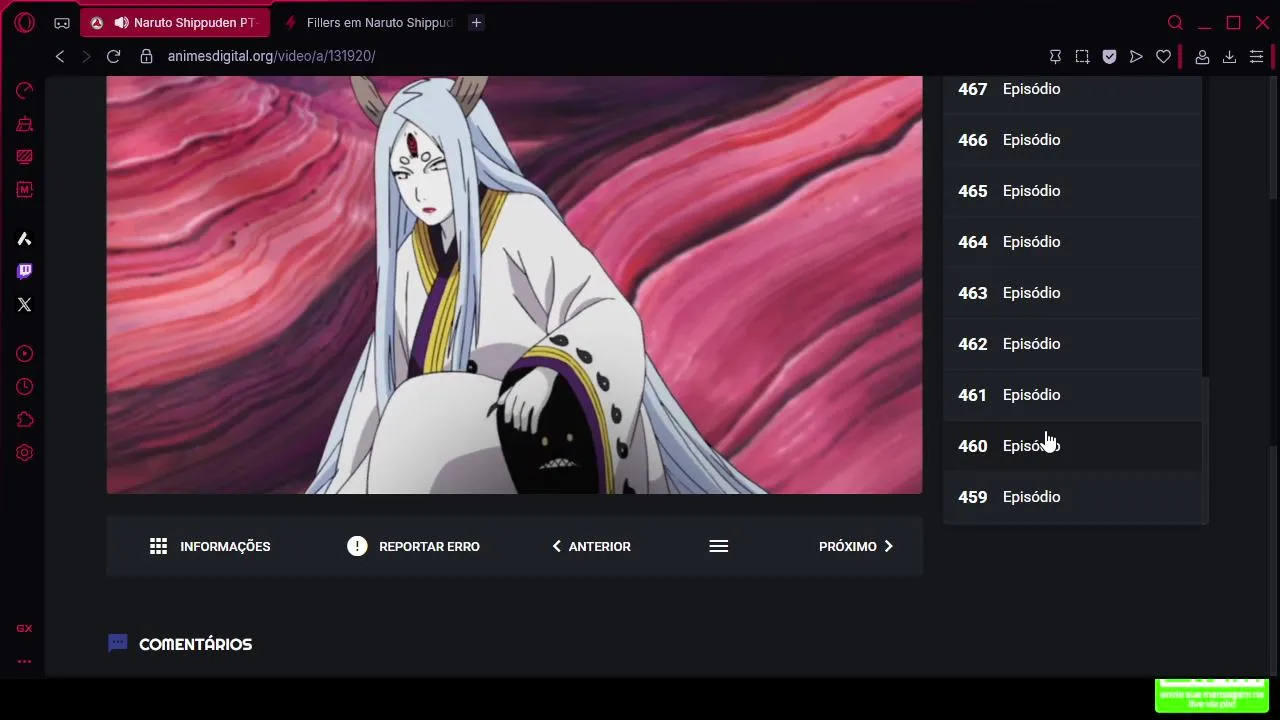Open the tab search magnifier icon
1280x720 pixels.
1175,22
